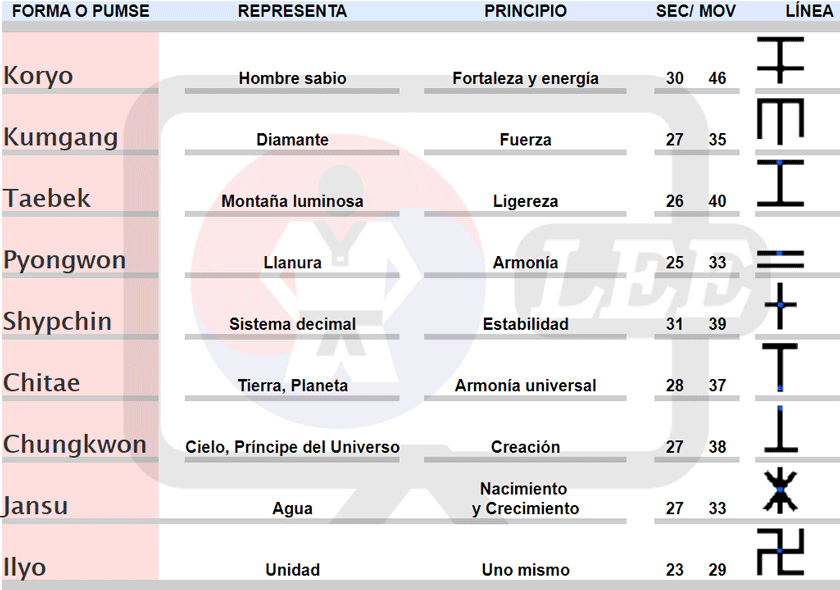The width and height of the screenshot is (840, 590).
Task: Click the Koryo line diagram symbol
Action: pos(780,58)
